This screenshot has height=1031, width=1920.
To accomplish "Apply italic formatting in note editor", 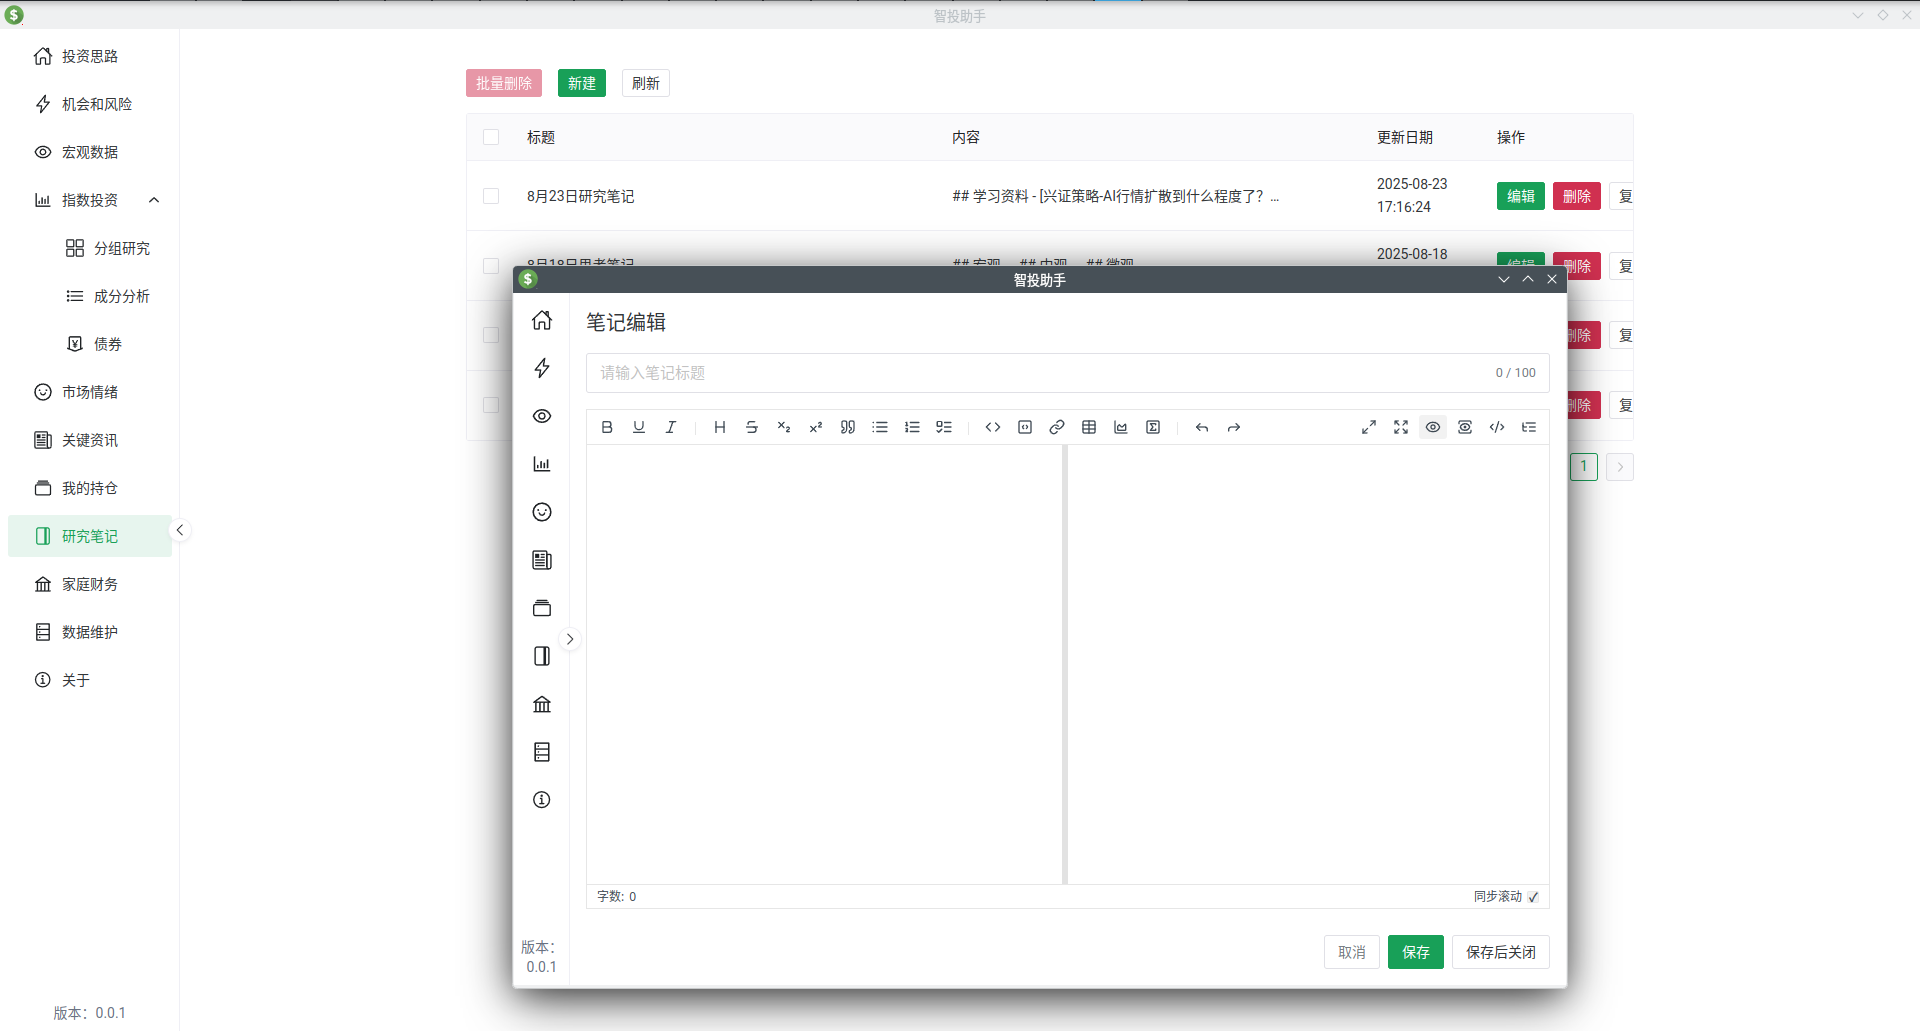I will (x=671, y=427).
